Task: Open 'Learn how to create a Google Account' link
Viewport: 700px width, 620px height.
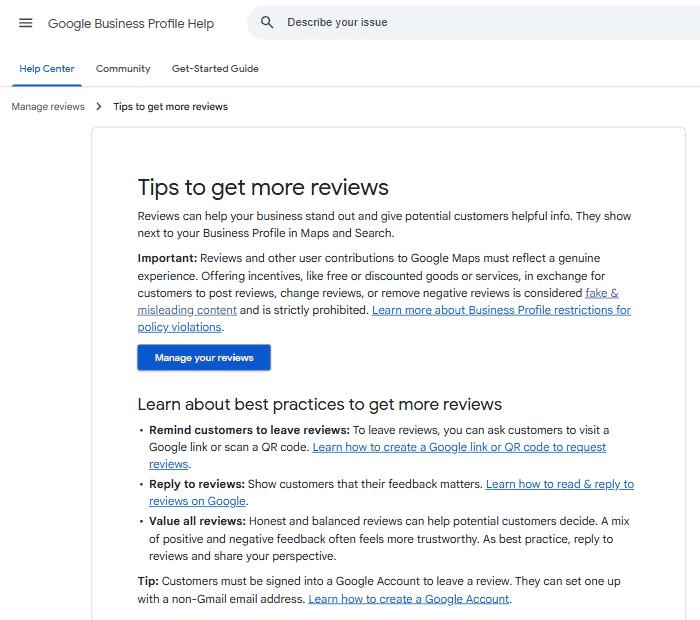Action: click(x=408, y=599)
